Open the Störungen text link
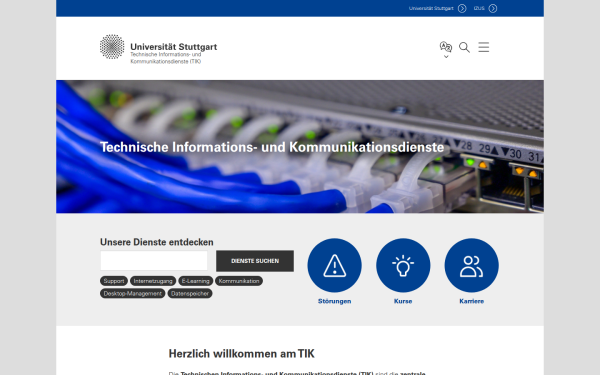600x375 pixels. click(334, 301)
